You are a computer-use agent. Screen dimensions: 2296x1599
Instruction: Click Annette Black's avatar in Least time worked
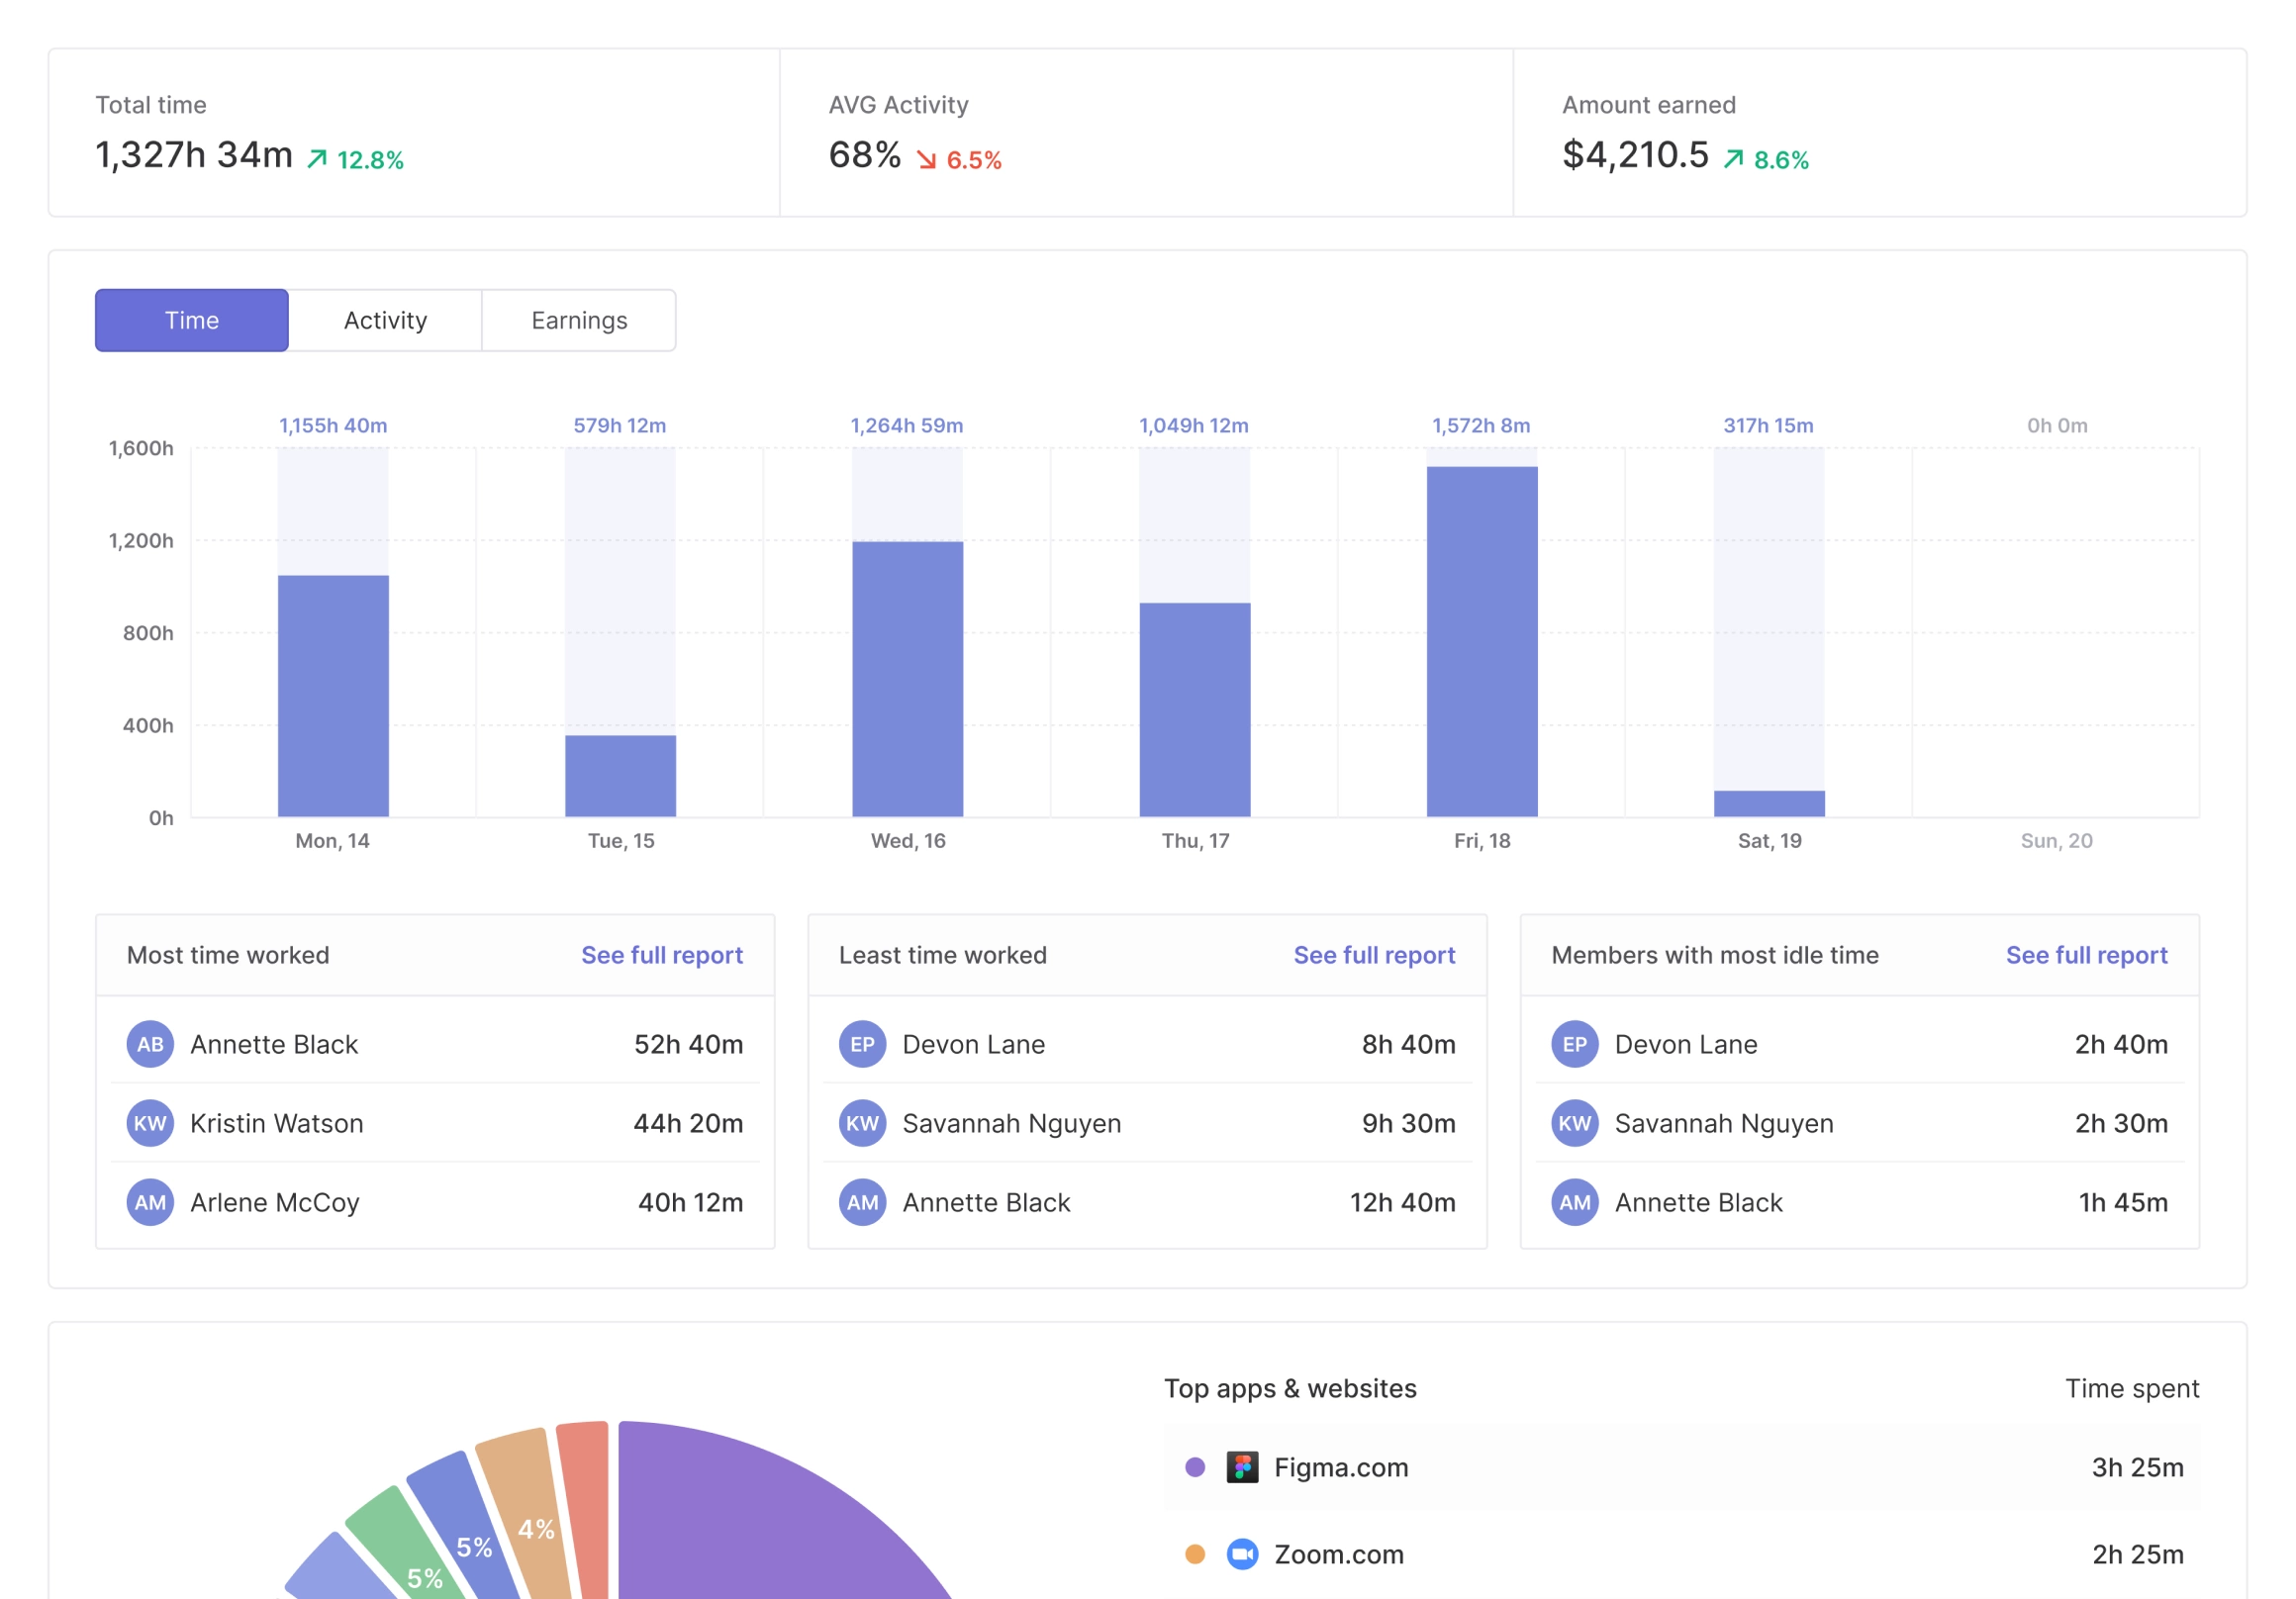[x=862, y=1202]
